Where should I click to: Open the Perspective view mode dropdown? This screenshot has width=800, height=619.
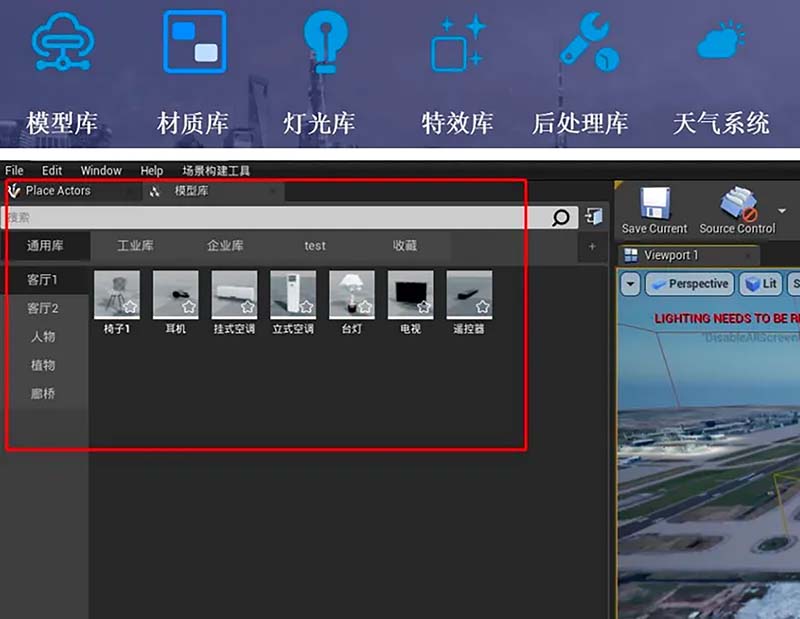[689, 284]
